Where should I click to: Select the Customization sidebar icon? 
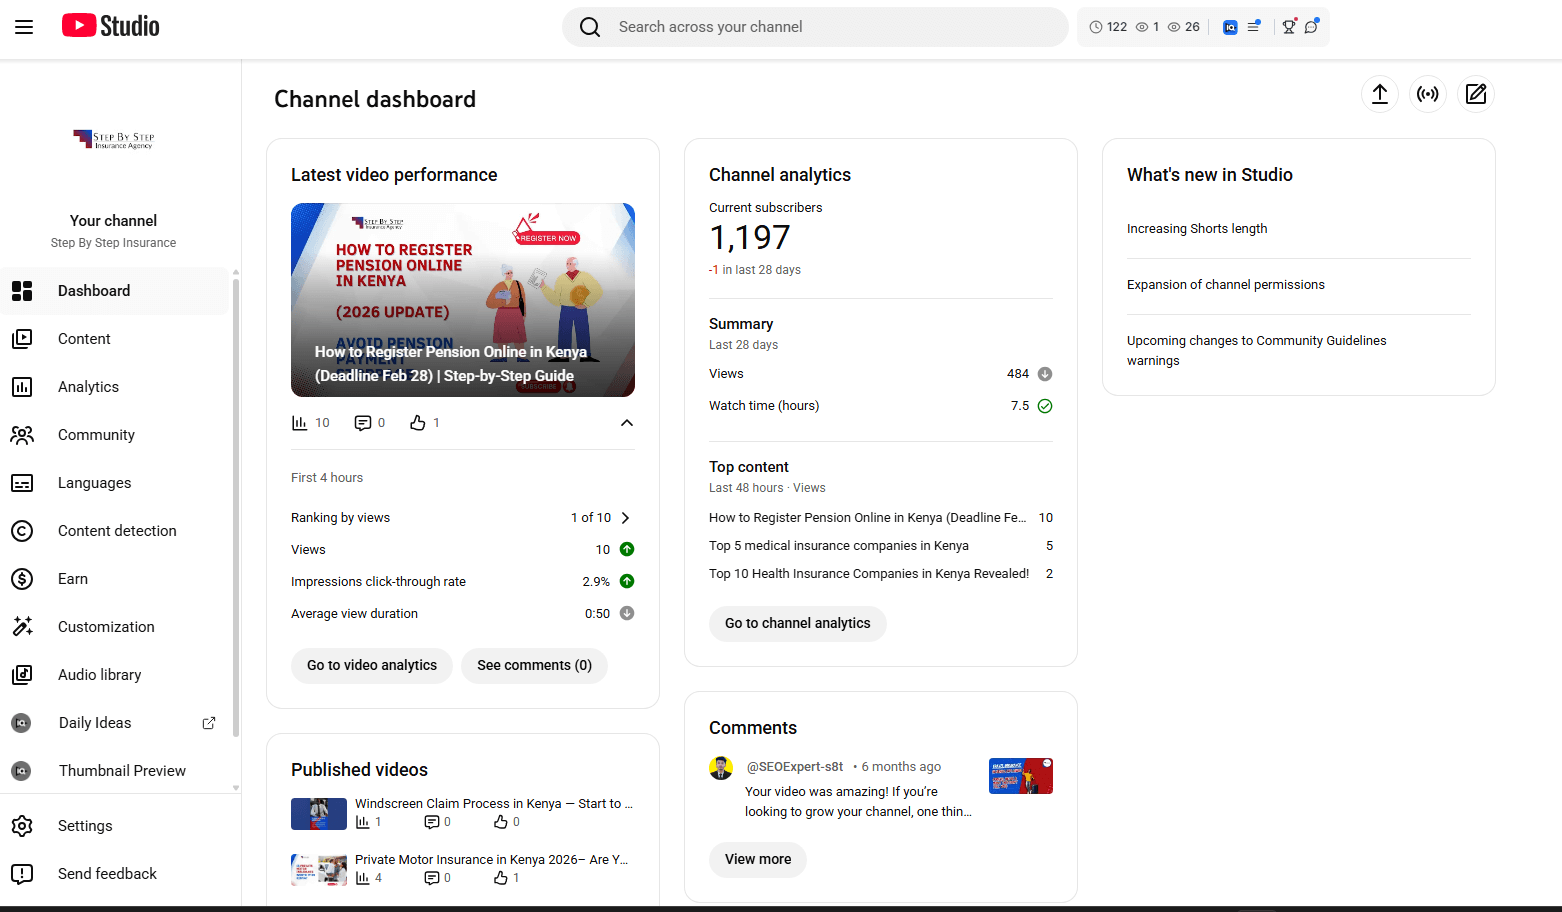pyautogui.click(x=22, y=626)
